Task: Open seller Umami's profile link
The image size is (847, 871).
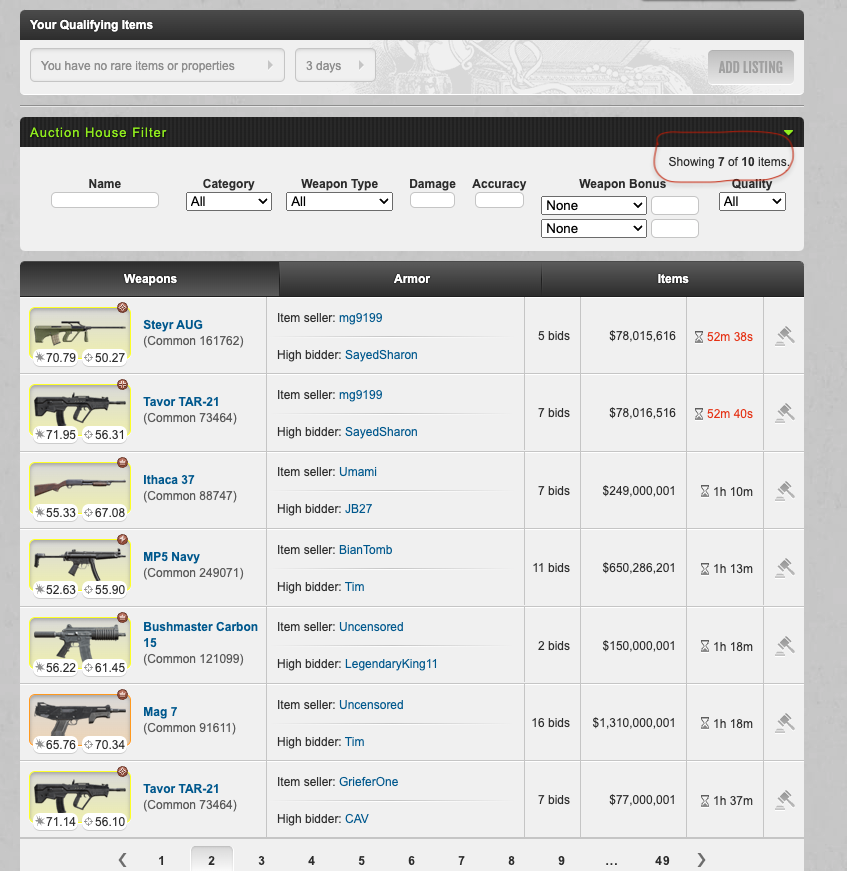Action: (x=358, y=472)
